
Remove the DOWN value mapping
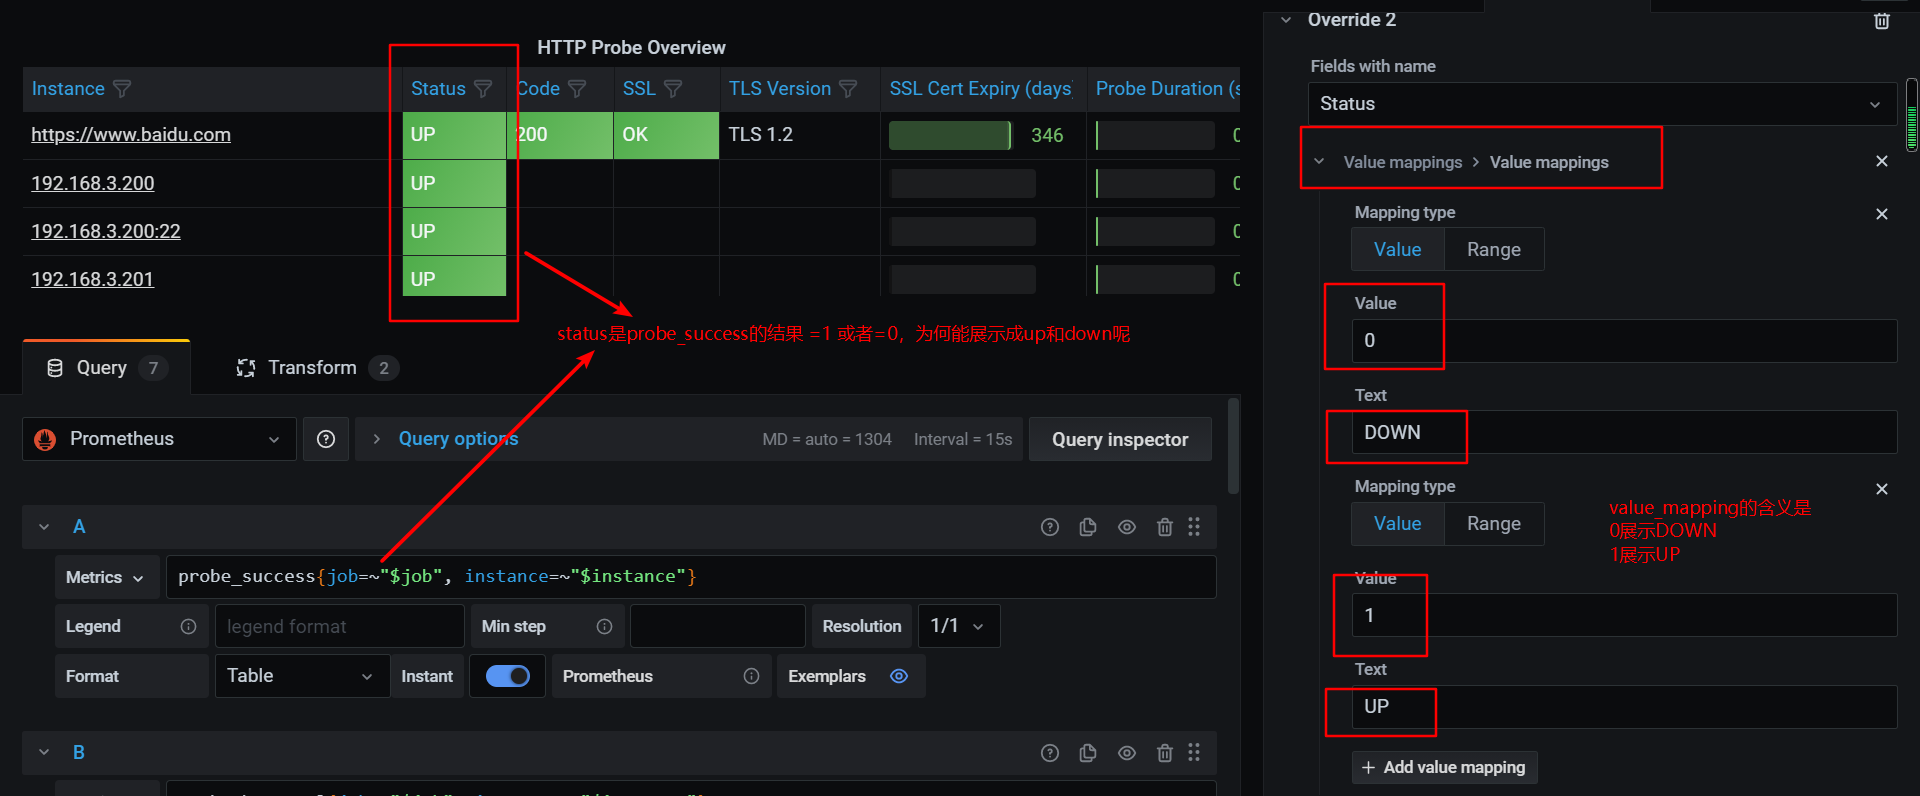coord(1881,214)
